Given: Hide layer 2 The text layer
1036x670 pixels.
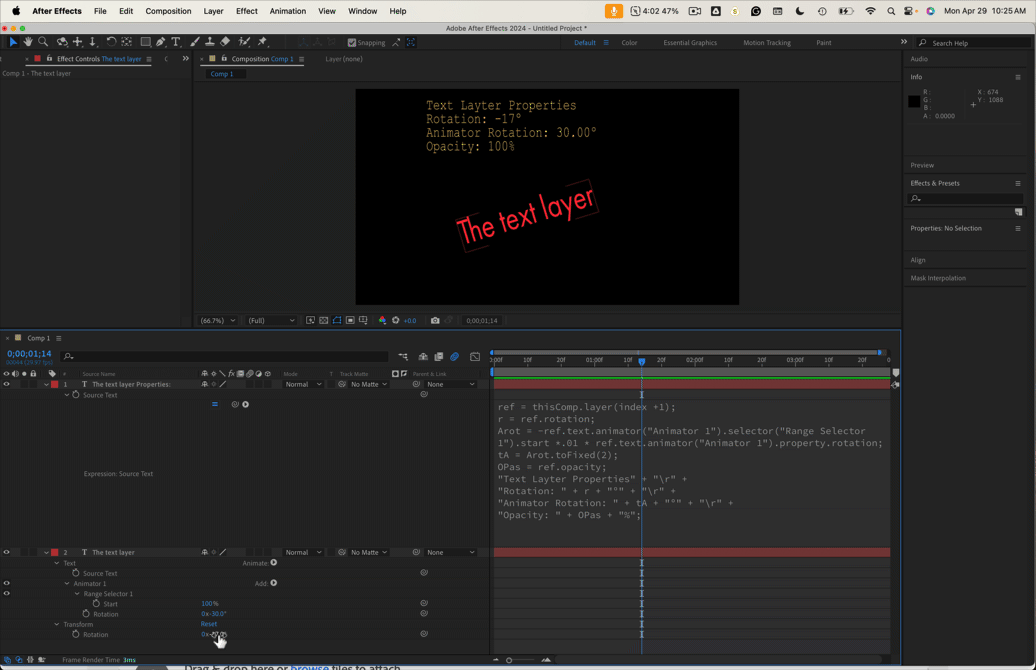Looking at the screenshot, I should pyautogui.click(x=7, y=552).
